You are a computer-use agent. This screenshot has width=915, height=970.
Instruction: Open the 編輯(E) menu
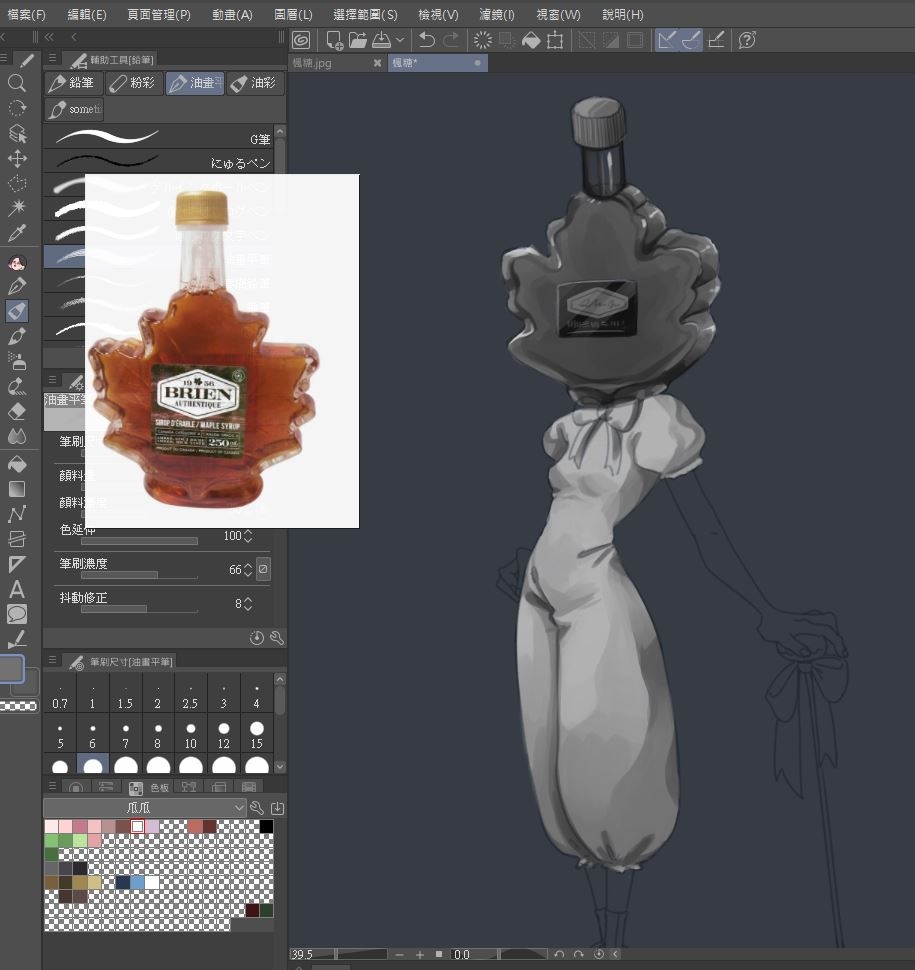point(87,14)
